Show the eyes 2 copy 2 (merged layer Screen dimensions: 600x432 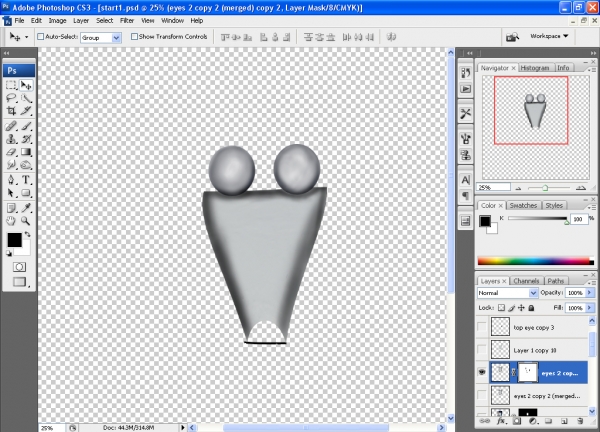point(482,395)
